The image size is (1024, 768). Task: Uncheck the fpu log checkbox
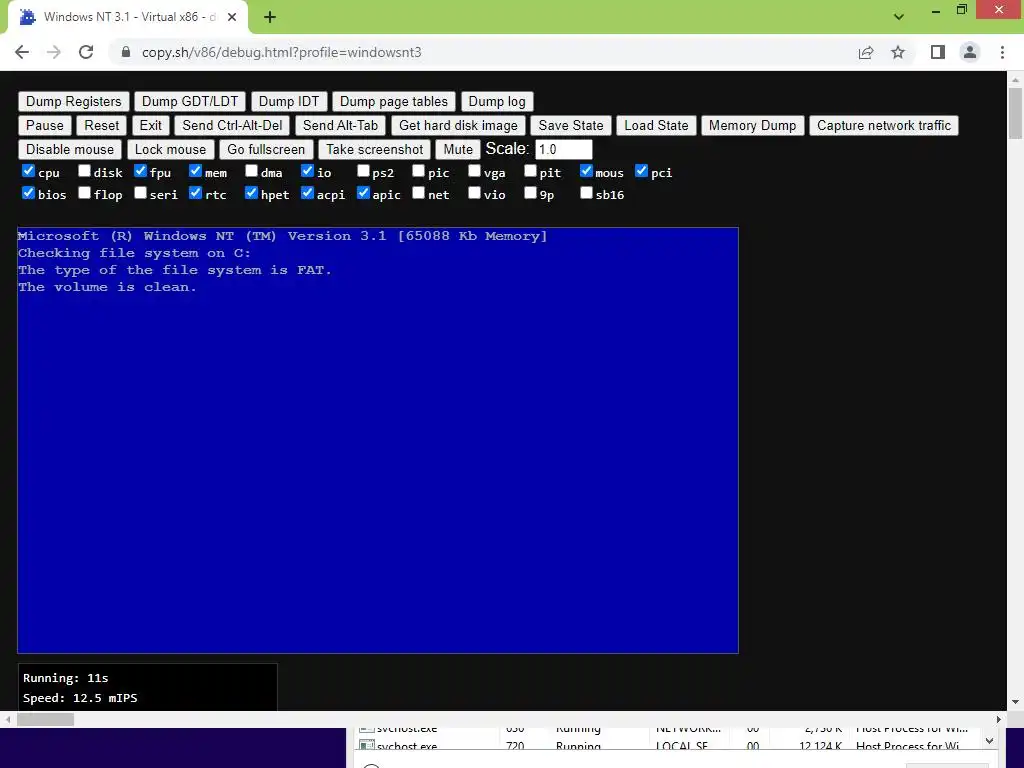click(140, 171)
